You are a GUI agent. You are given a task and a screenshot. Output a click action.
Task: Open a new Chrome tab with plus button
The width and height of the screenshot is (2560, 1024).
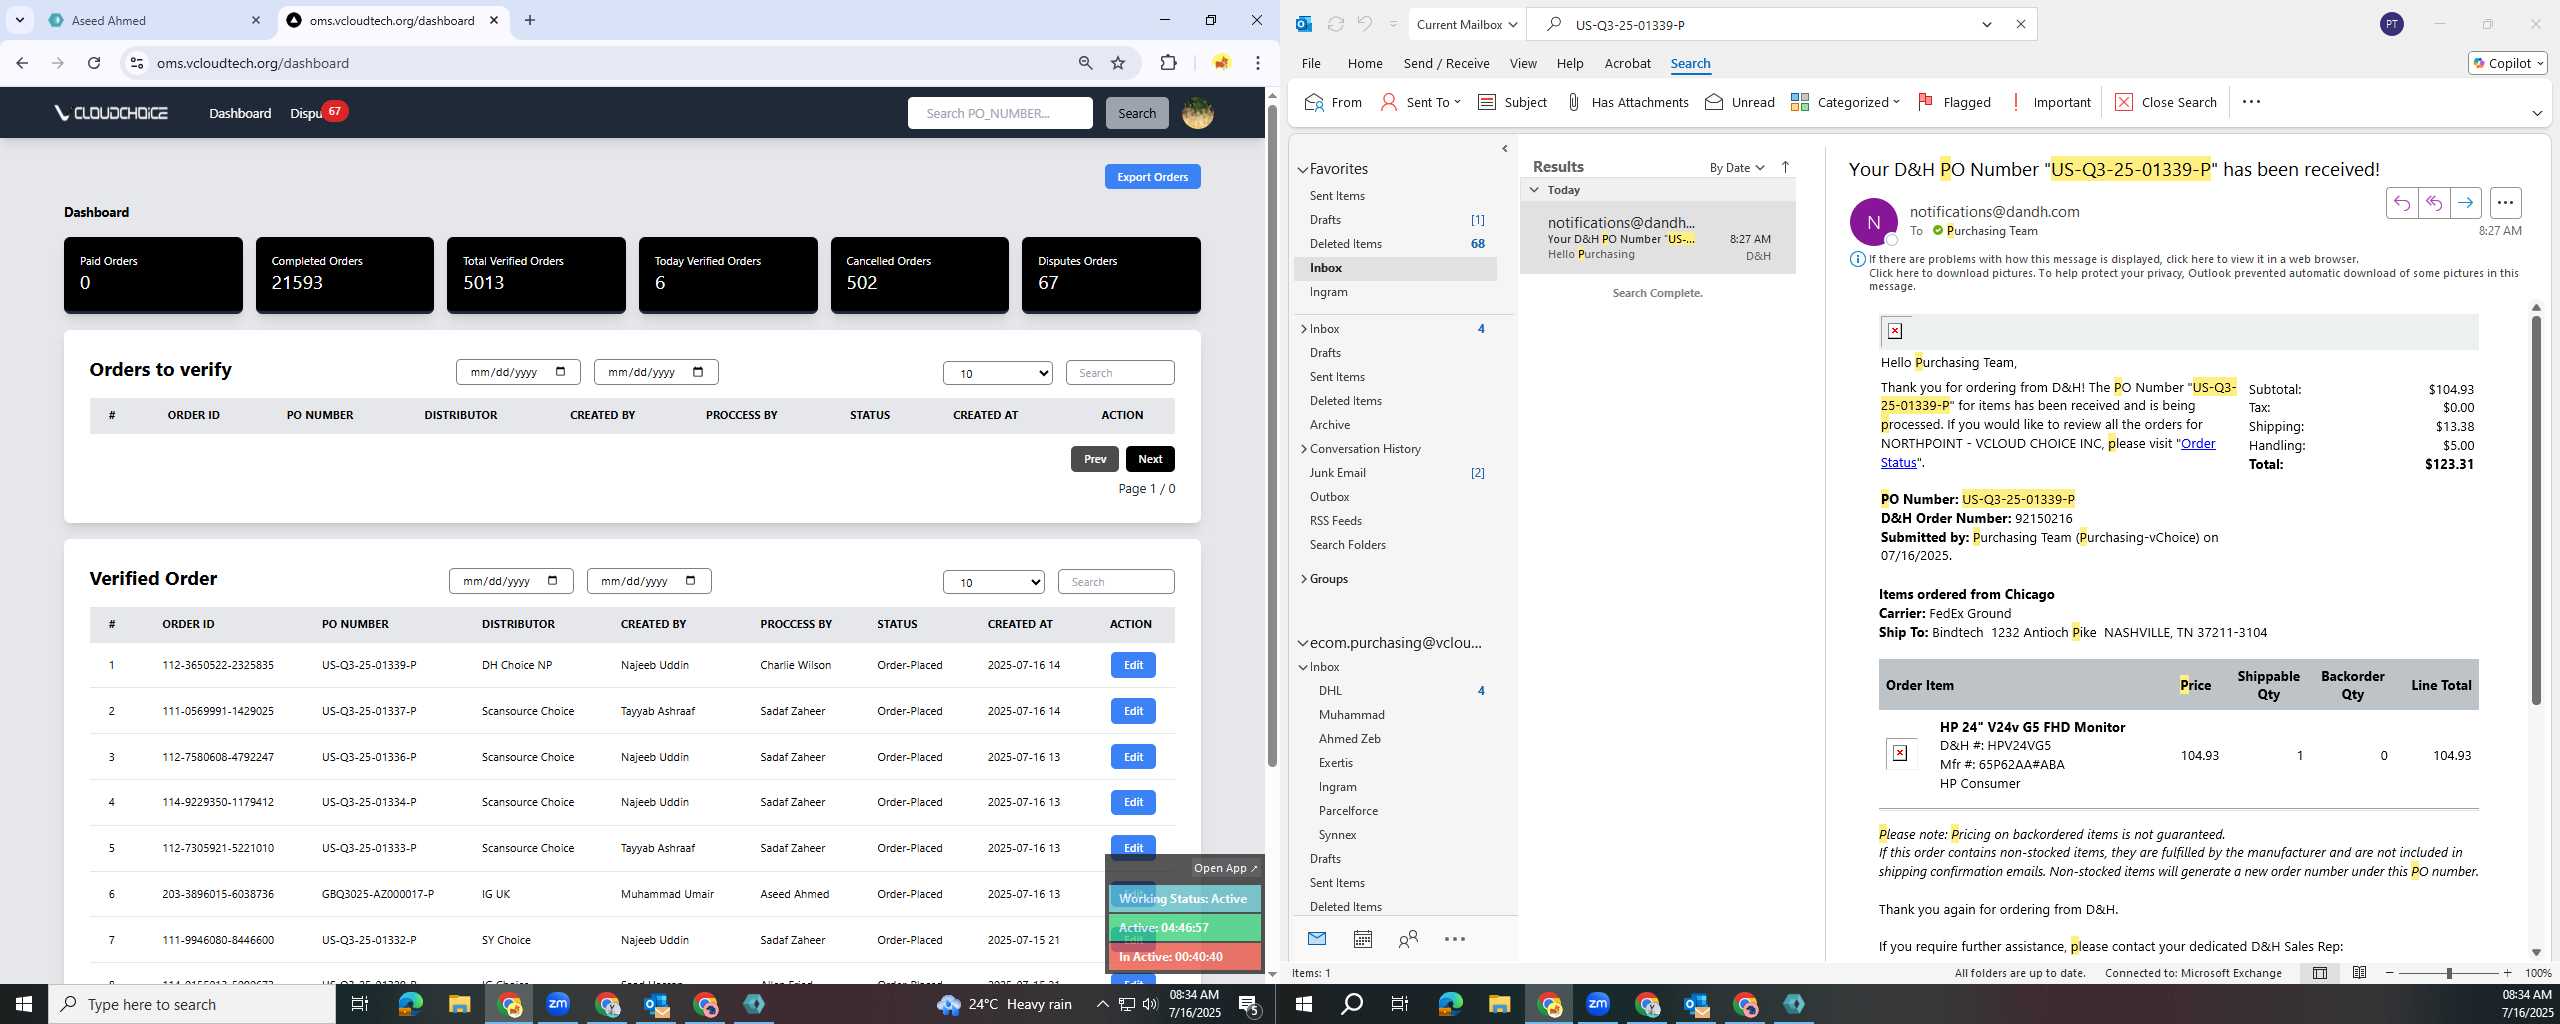click(530, 20)
